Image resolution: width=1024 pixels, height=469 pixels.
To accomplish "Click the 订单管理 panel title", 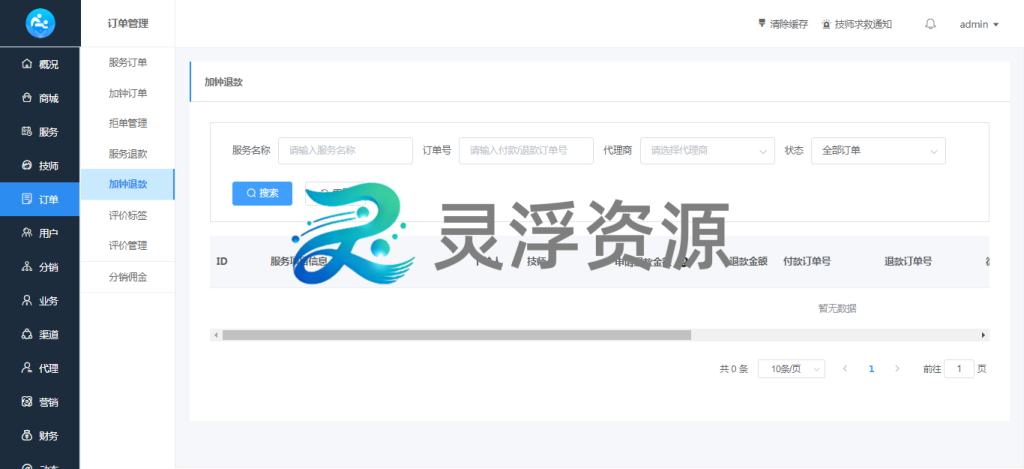I will coord(128,24).
